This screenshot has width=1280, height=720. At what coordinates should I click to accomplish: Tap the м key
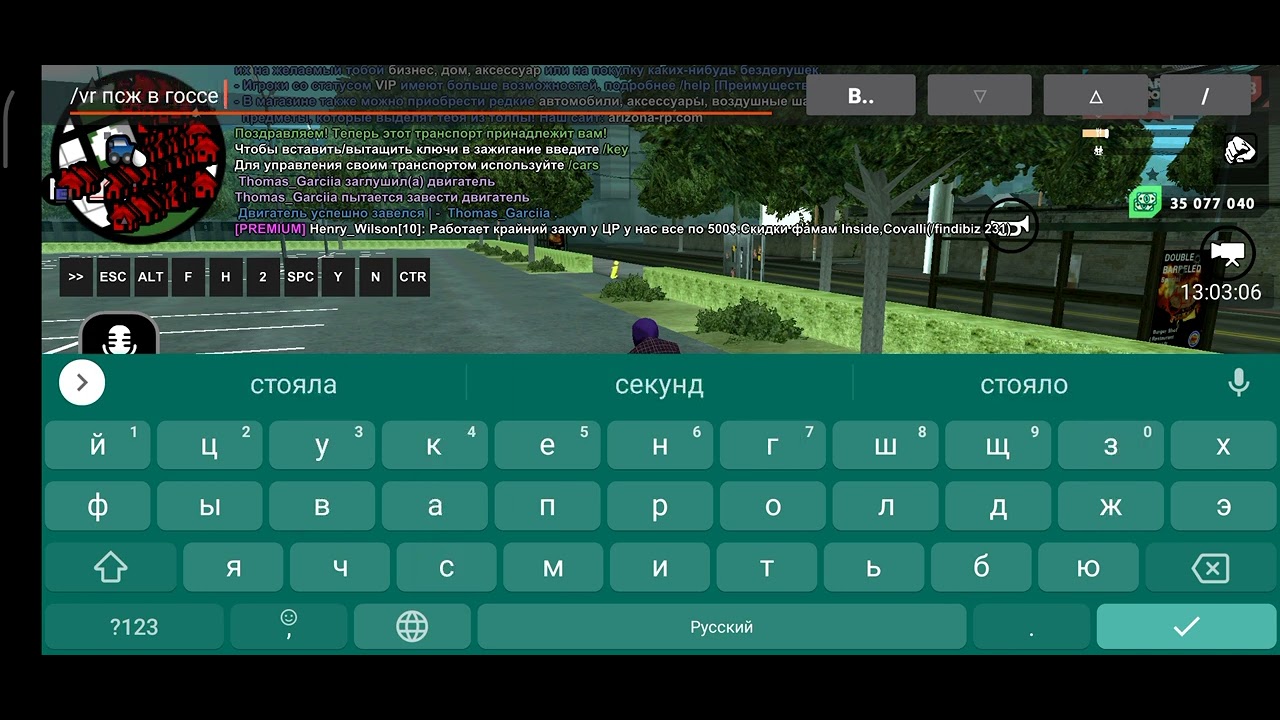553,569
